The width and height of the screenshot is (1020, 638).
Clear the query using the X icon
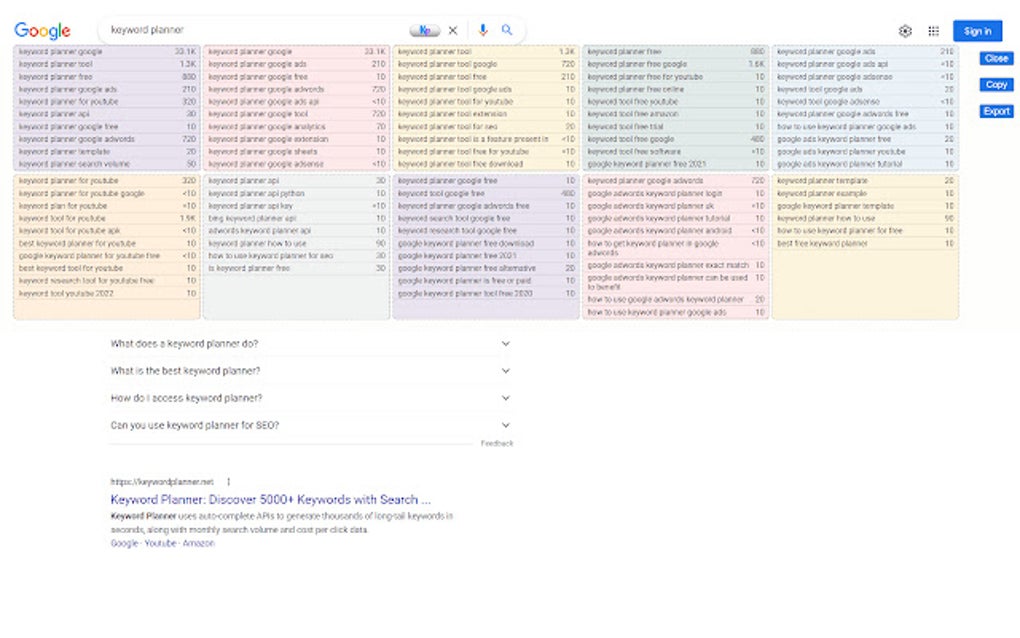tap(455, 30)
